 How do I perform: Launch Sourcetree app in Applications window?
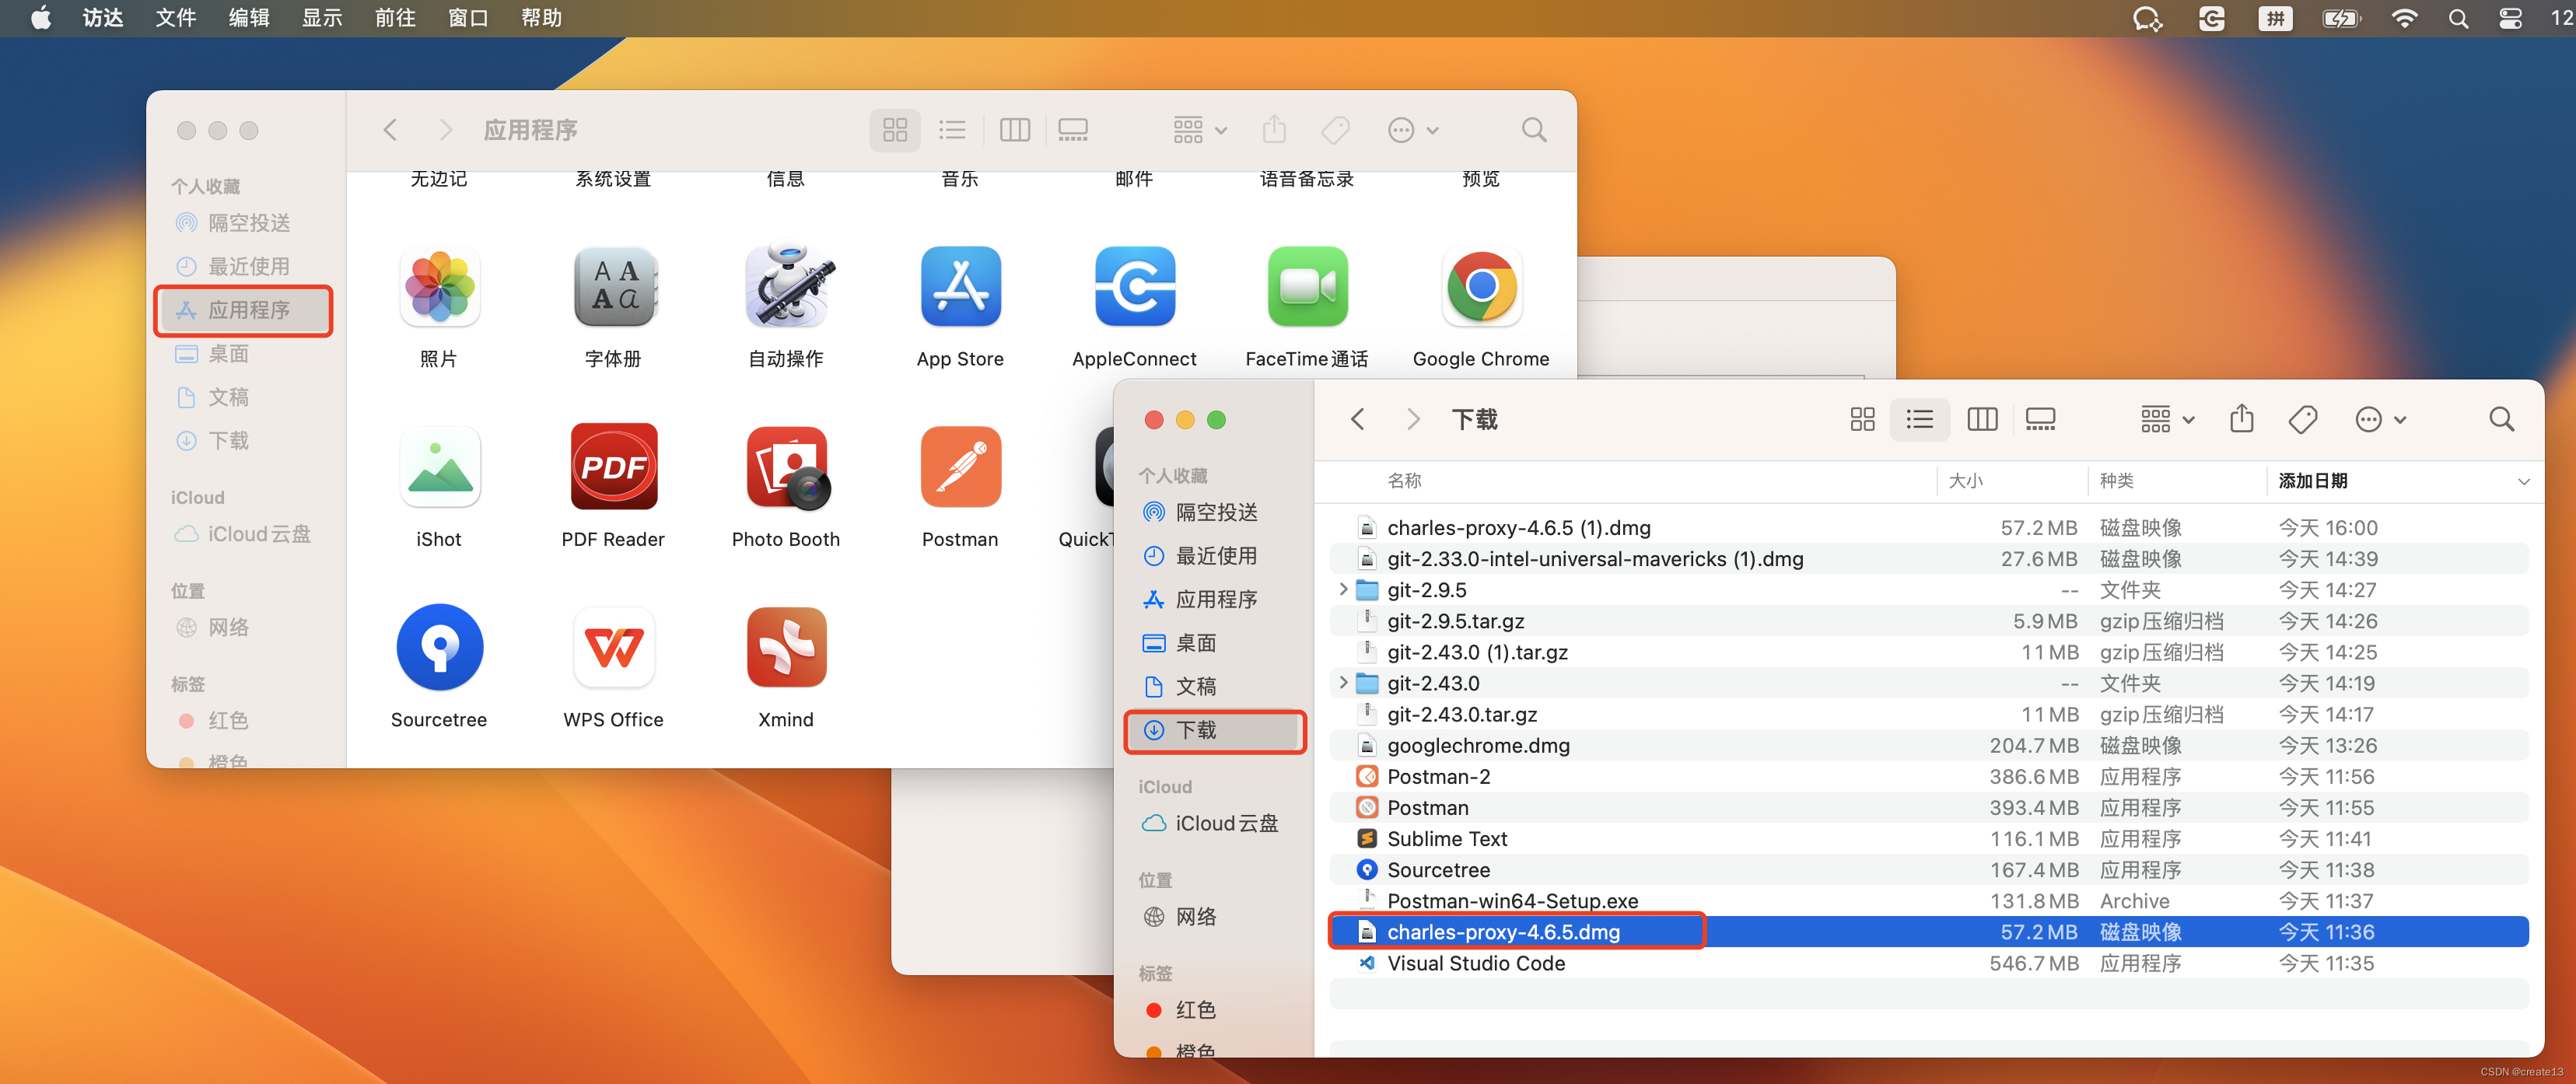coord(439,647)
